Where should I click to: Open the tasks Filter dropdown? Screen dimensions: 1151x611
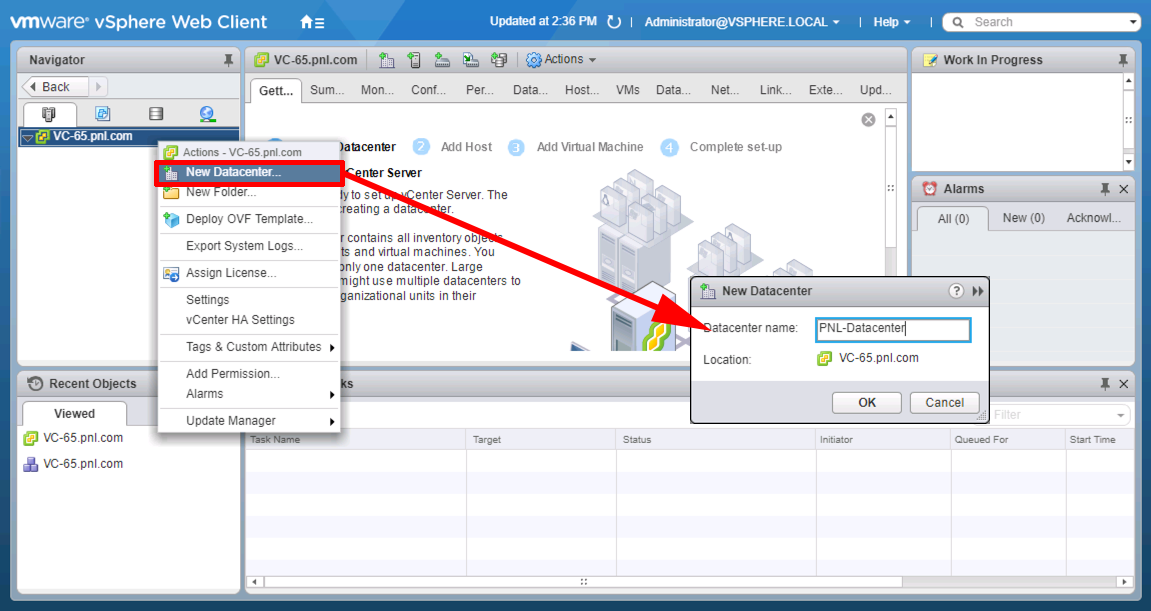click(1121, 415)
